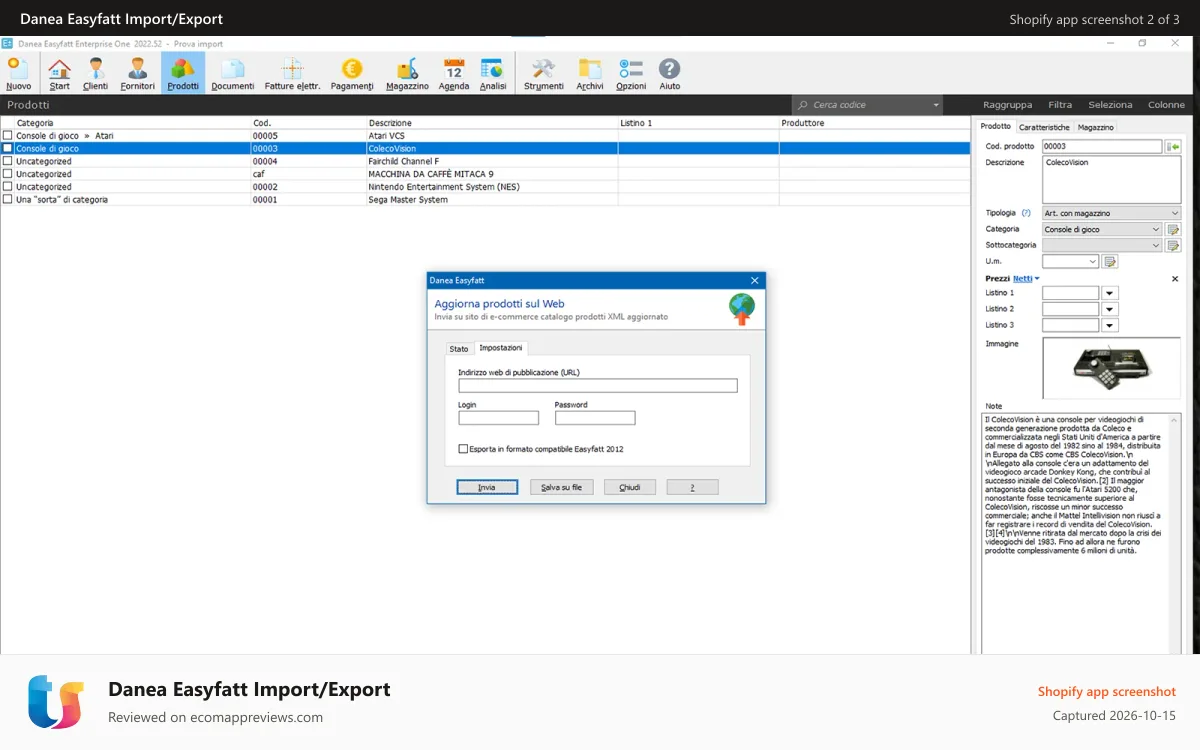Open the Raggruppa menu

1007,105
